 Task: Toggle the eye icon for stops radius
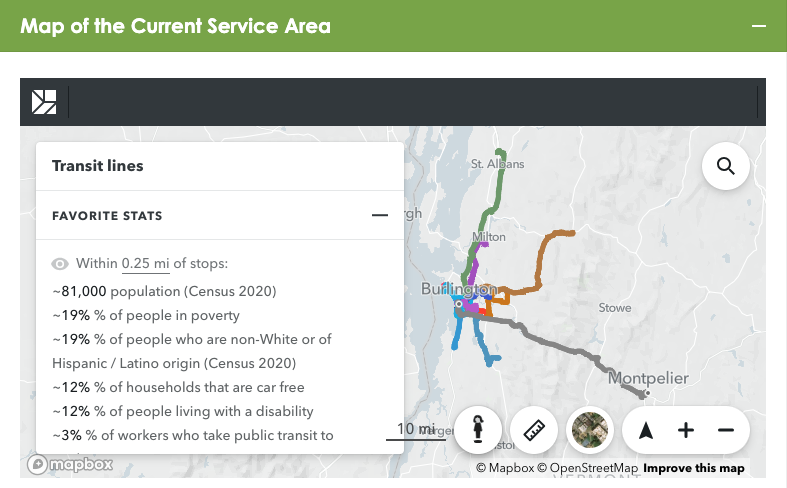[x=60, y=264]
